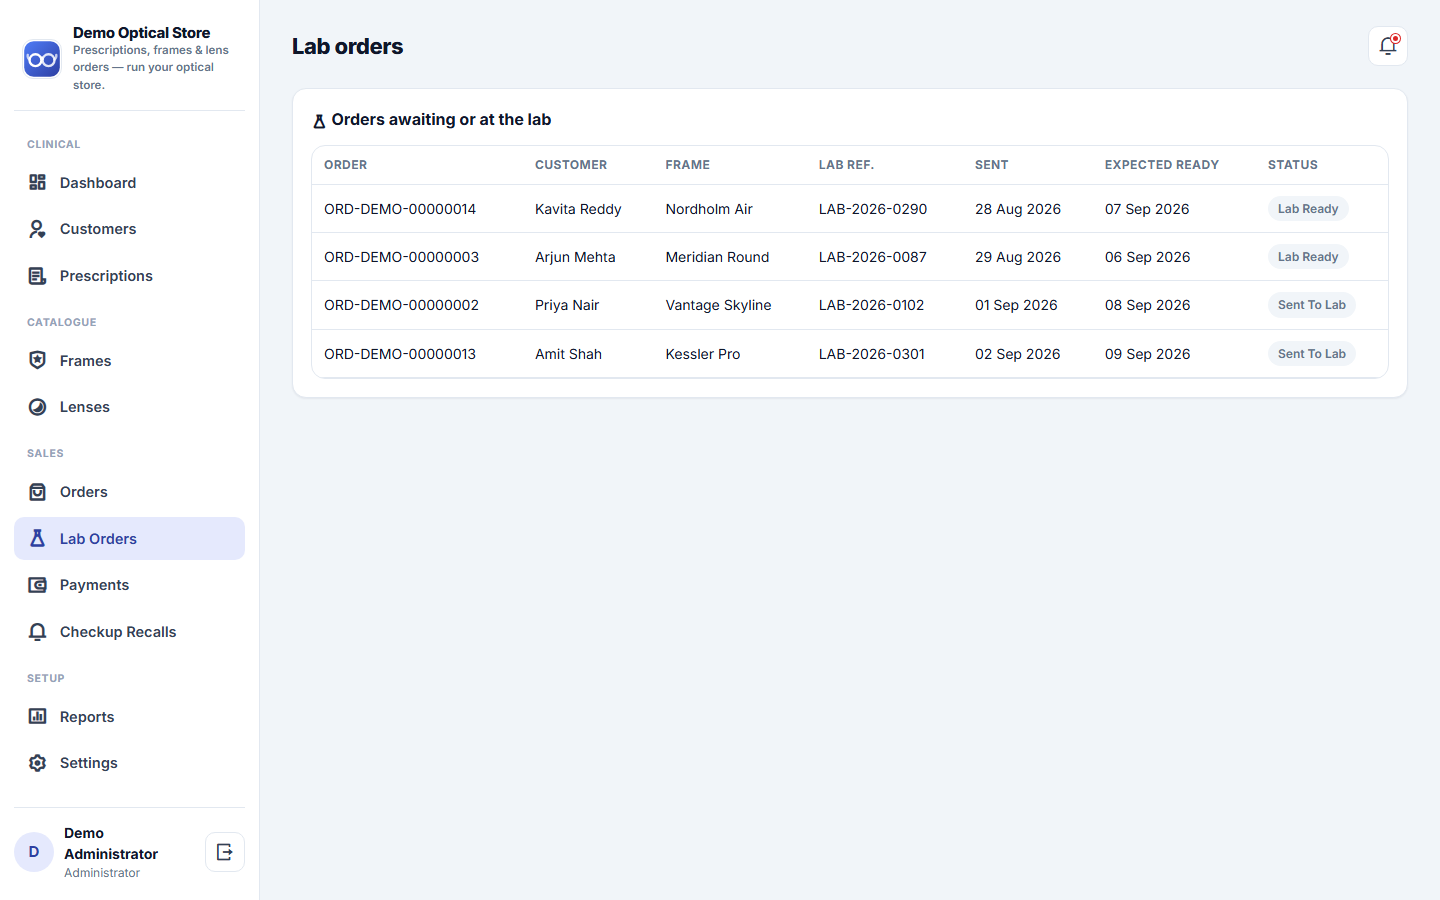Image resolution: width=1440 pixels, height=900 pixels.
Task: Click the Lenses circle icon
Action: pos(37,407)
